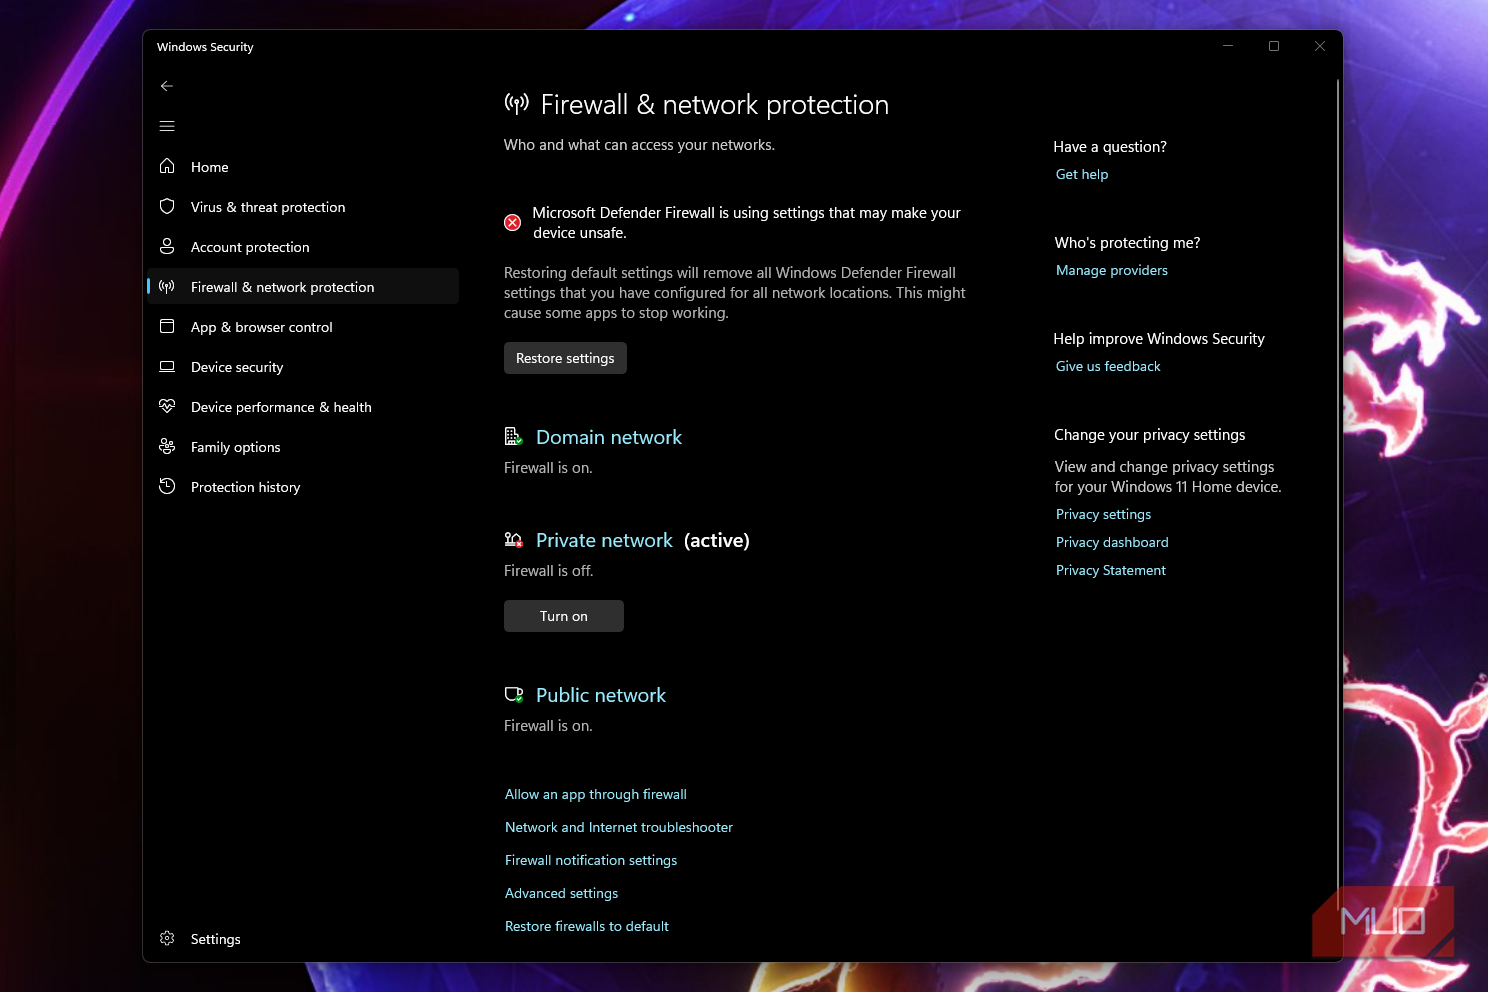Maximize the Windows Security window
Image resolution: width=1488 pixels, height=992 pixels.
pos(1274,46)
